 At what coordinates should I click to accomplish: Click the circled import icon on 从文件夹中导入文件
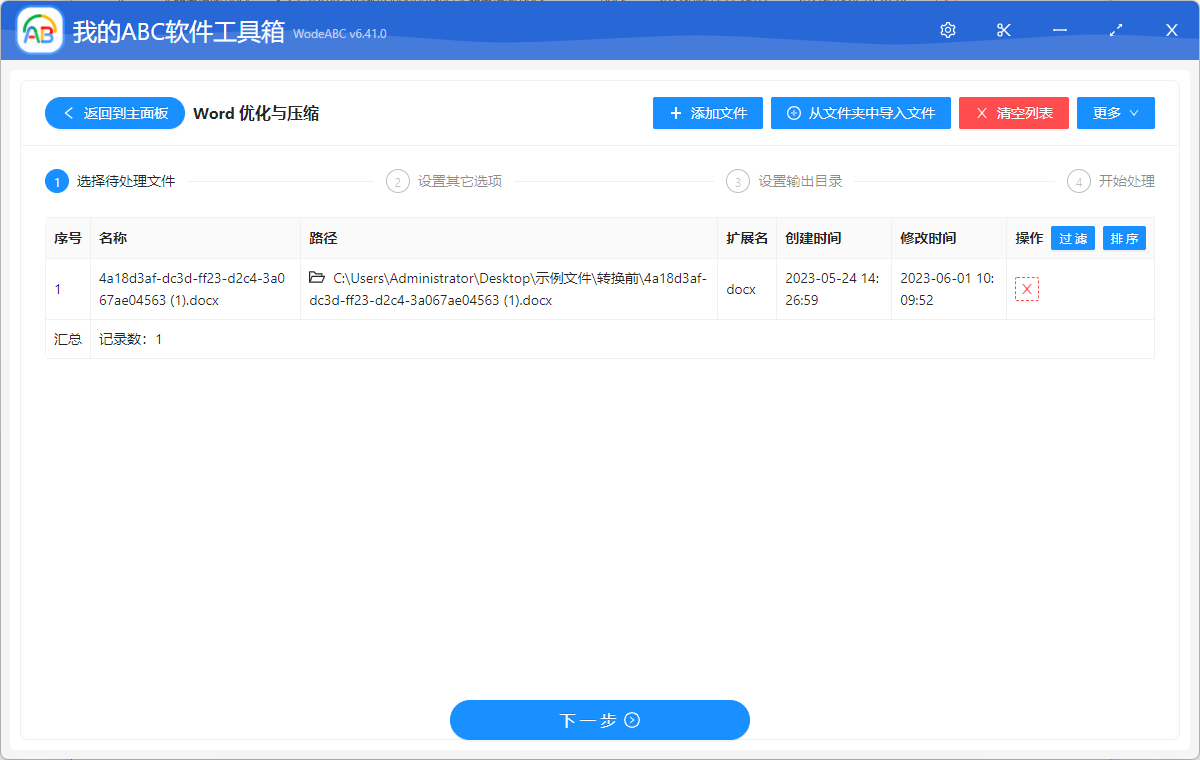click(x=791, y=113)
